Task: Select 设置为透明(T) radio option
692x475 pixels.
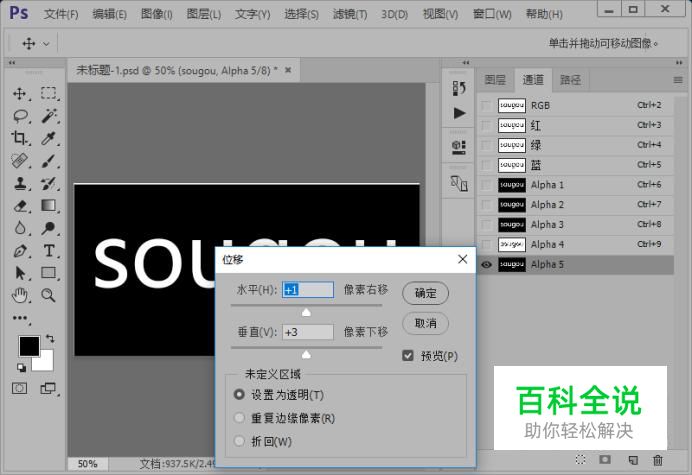Action: pos(239,394)
